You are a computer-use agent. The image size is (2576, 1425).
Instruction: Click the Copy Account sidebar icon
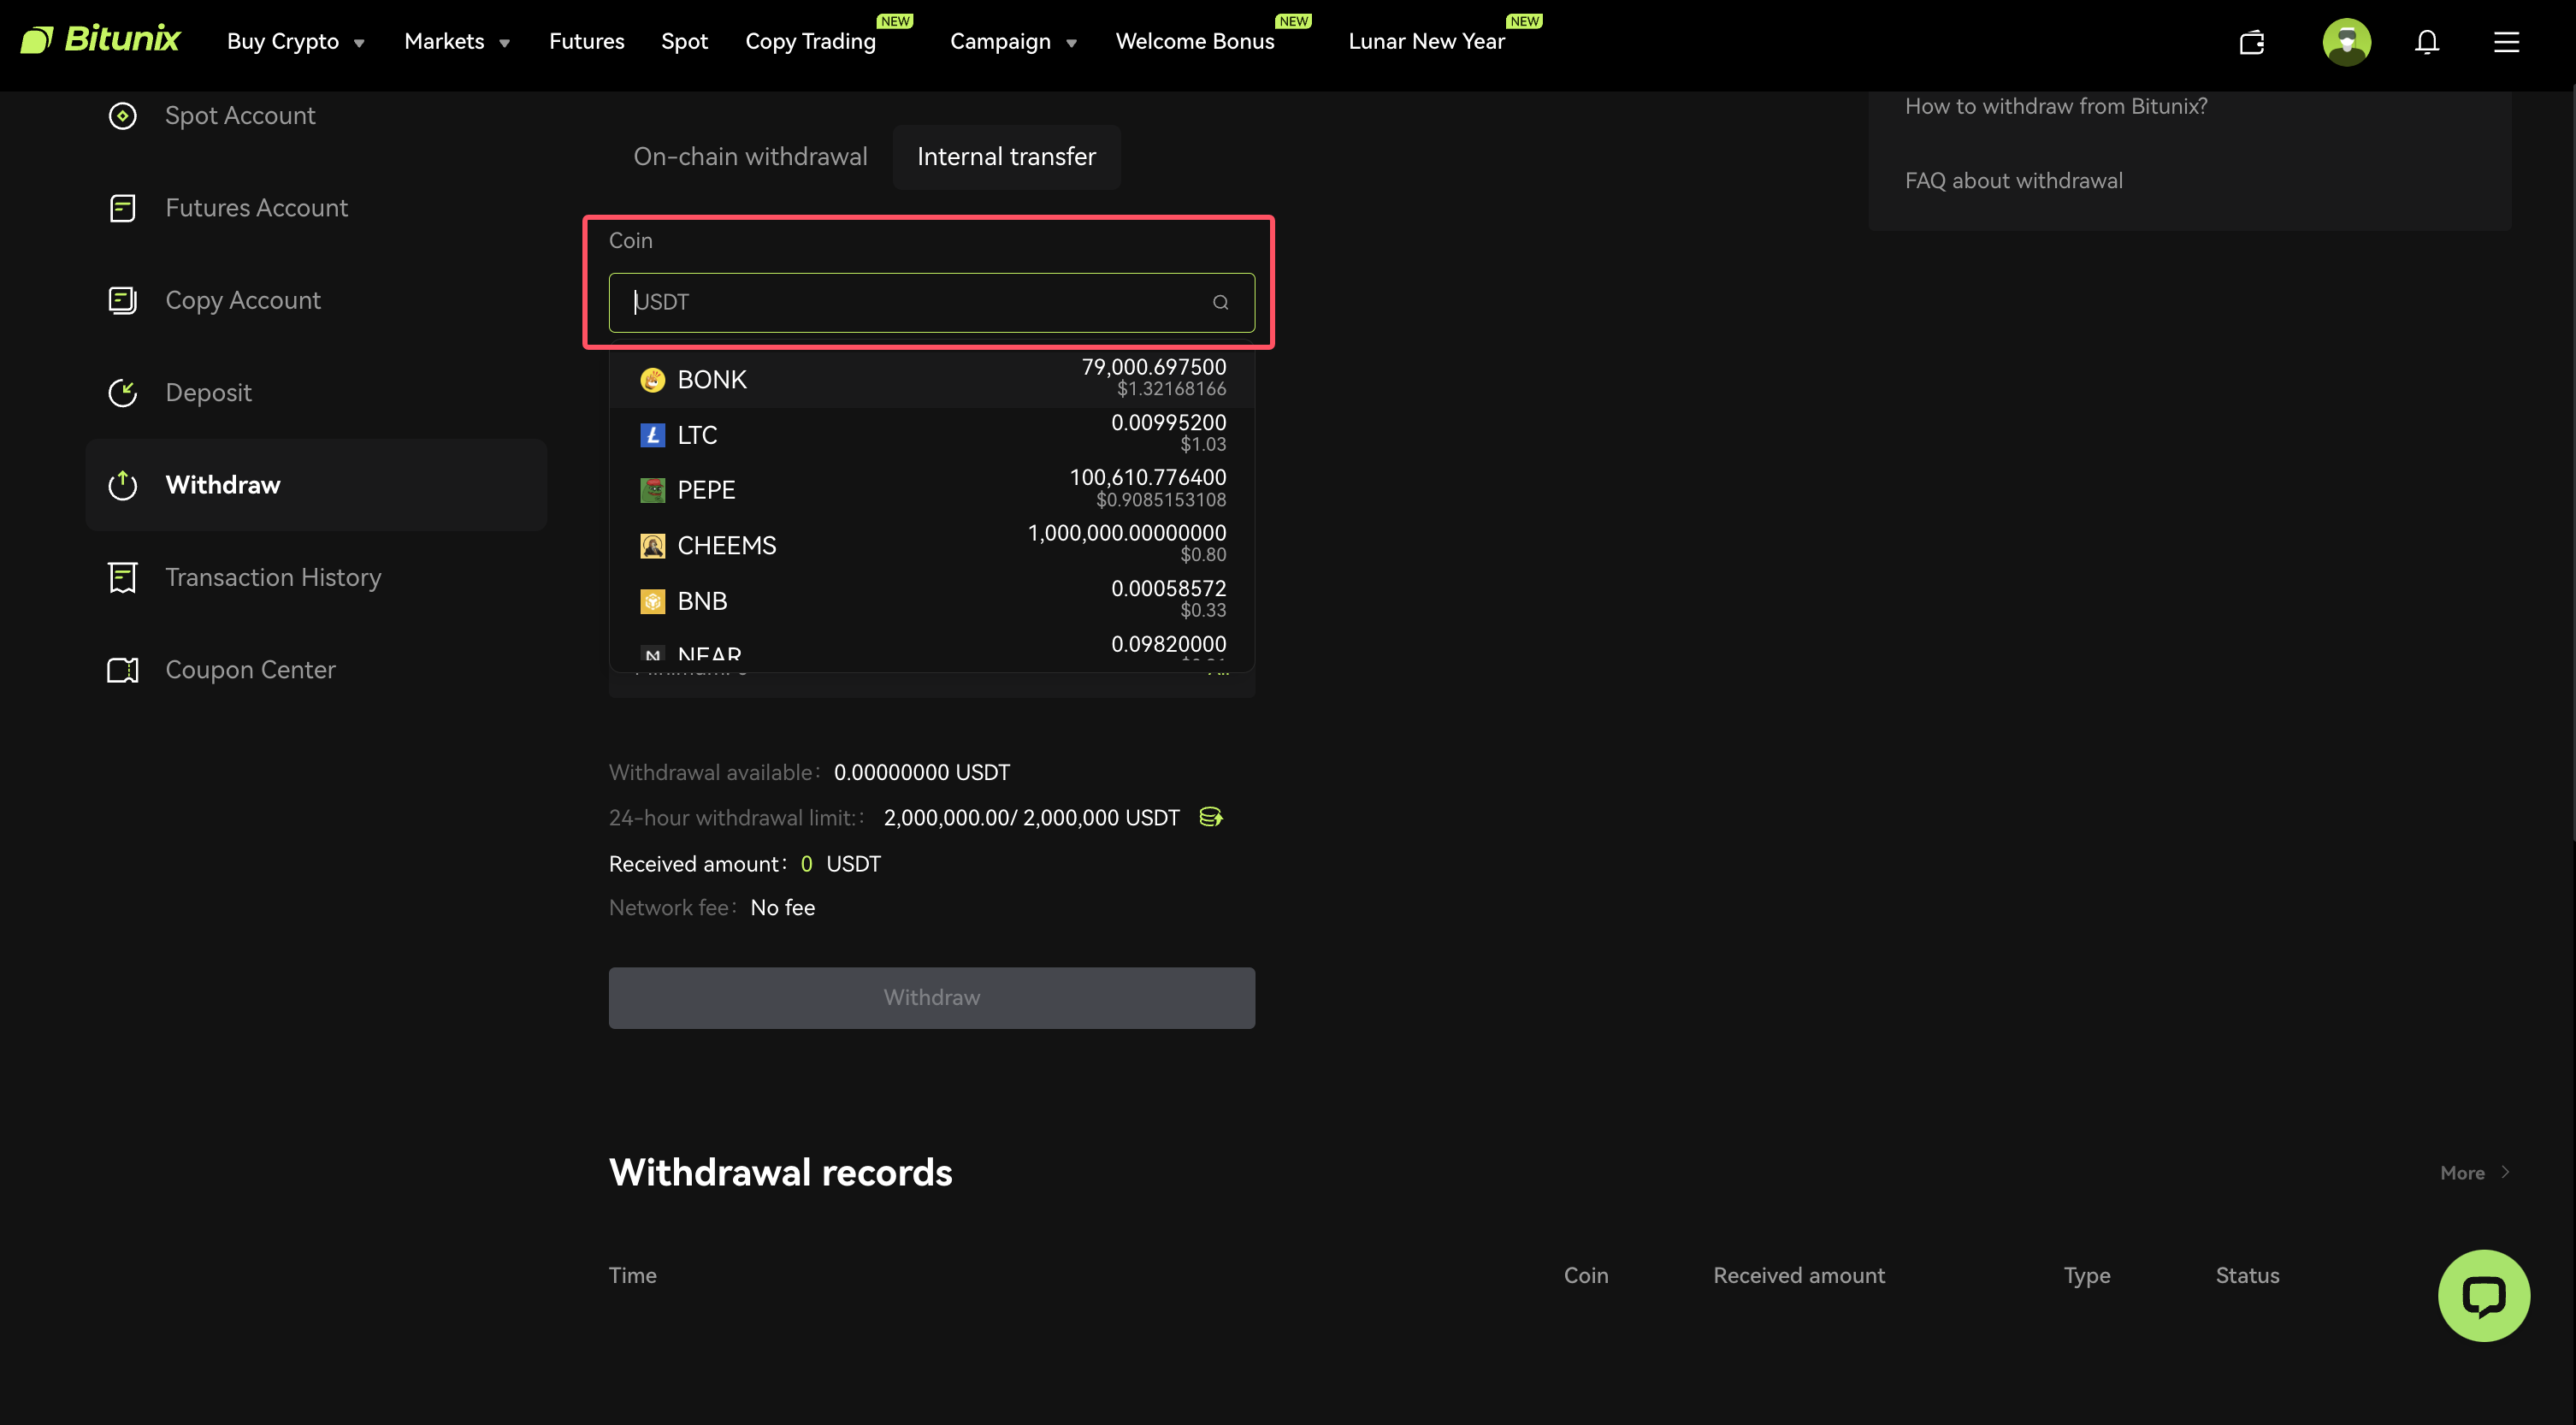122,300
